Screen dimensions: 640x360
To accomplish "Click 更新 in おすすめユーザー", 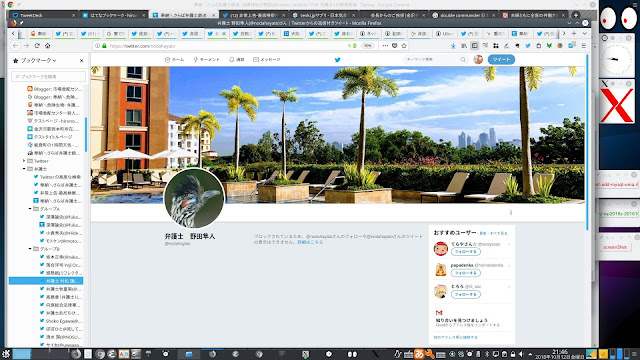I will tap(483, 233).
